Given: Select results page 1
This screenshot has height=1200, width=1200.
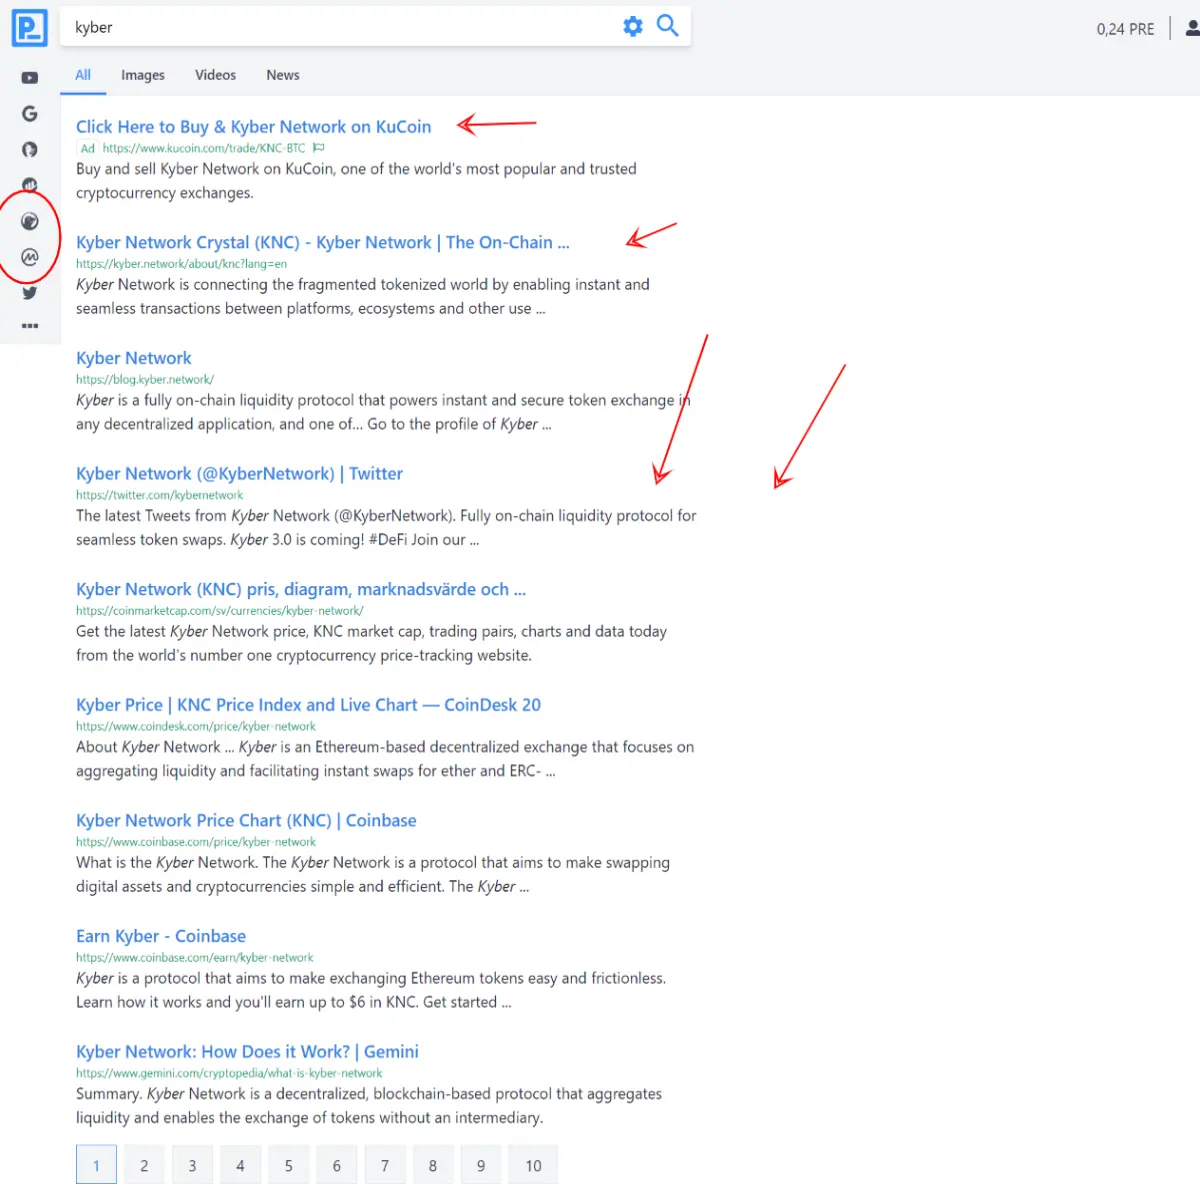Looking at the screenshot, I should [96, 1165].
